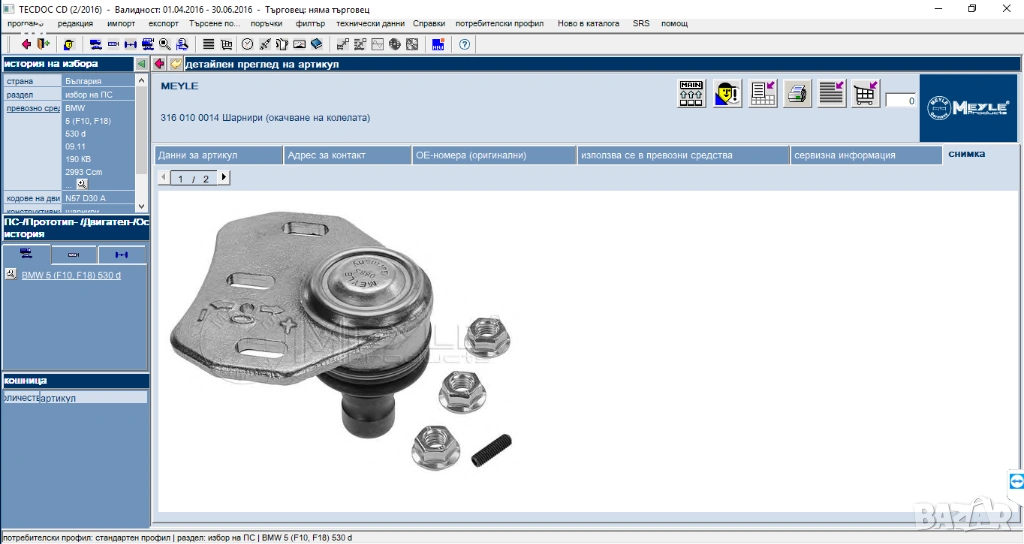Click the 'BMW 5 (F10, F18) 530 d' link

pyautogui.click(x=71, y=275)
